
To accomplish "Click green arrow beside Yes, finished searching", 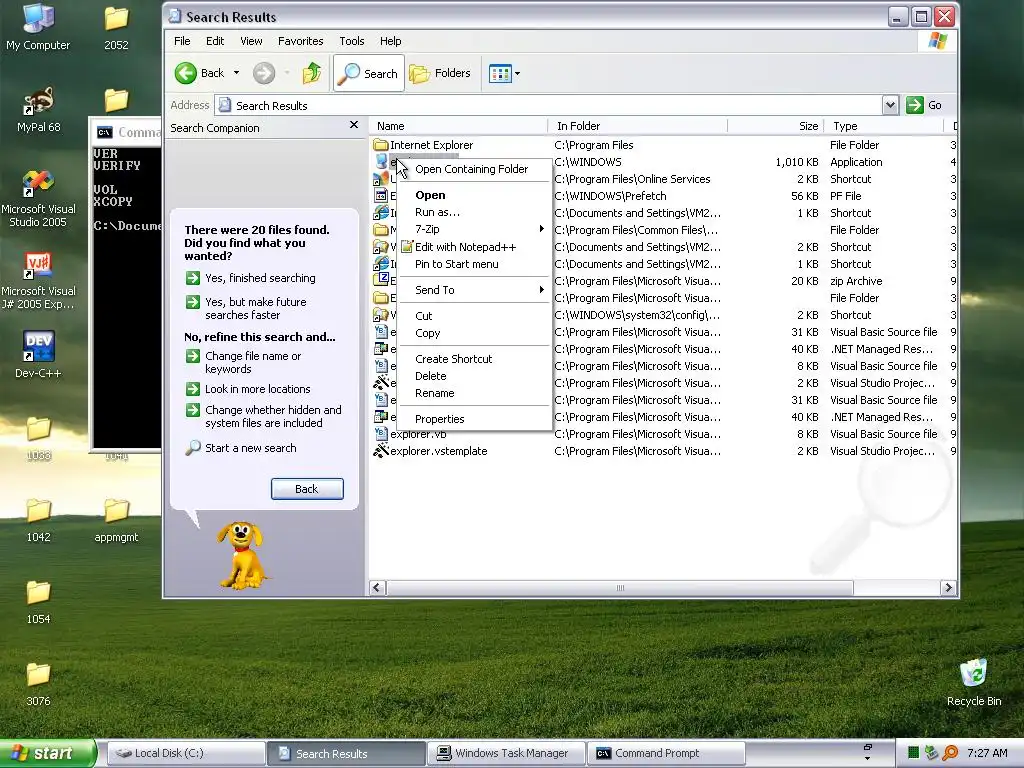I will [193, 278].
